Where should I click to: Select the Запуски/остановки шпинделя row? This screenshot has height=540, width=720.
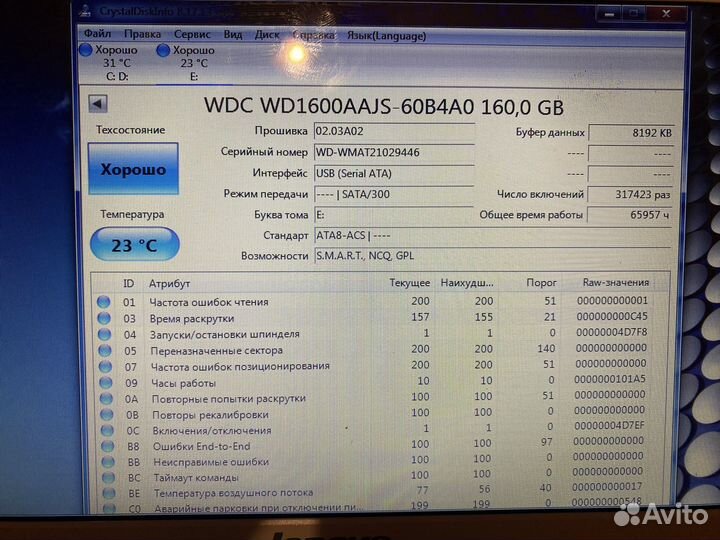(x=377, y=334)
